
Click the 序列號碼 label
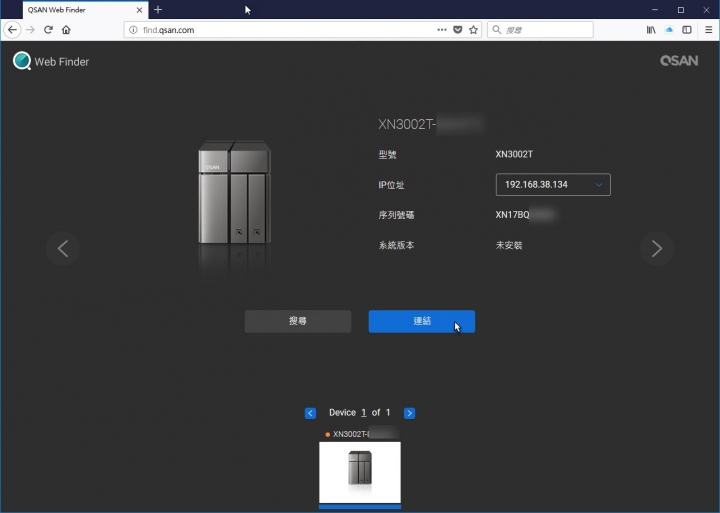click(x=396, y=215)
